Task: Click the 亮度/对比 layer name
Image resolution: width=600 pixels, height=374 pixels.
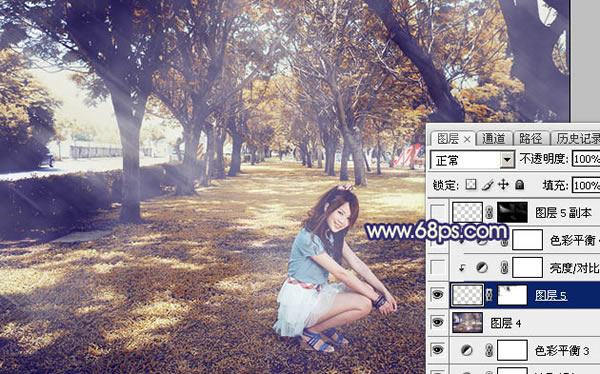Action: (x=574, y=268)
